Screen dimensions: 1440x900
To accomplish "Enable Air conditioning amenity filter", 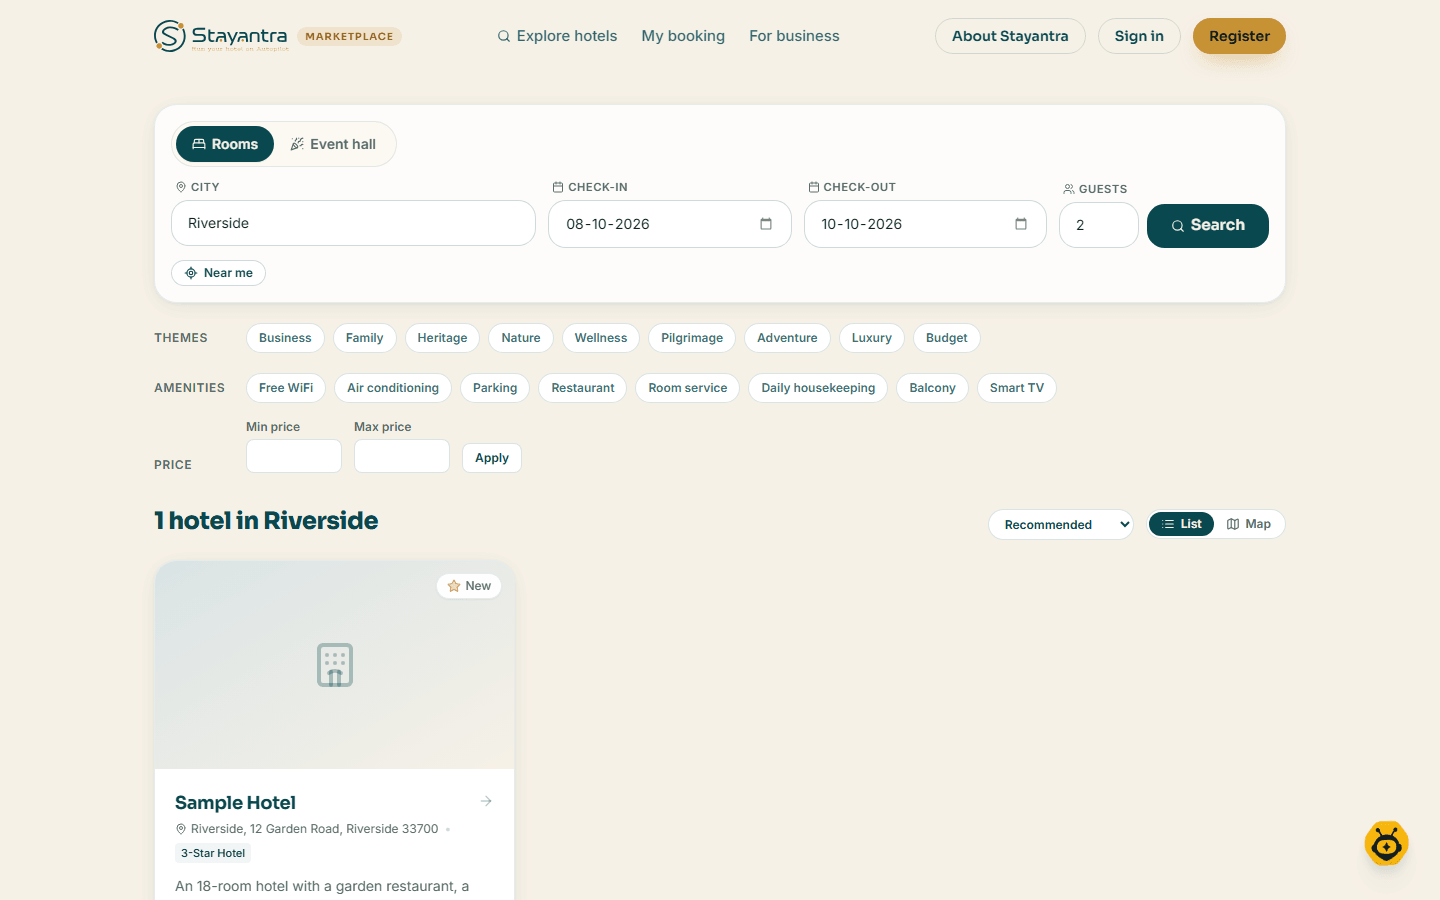I will pyautogui.click(x=393, y=388).
